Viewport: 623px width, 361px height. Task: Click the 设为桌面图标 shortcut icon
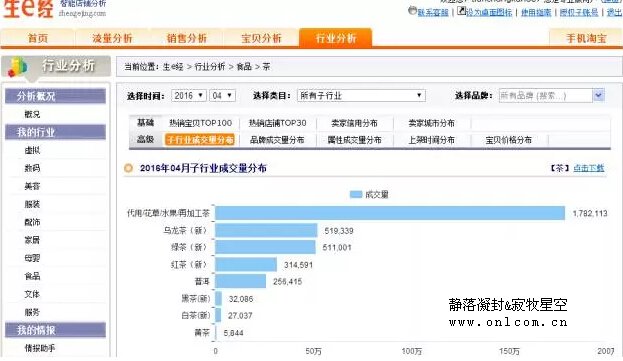pyautogui.click(x=461, y=11)
